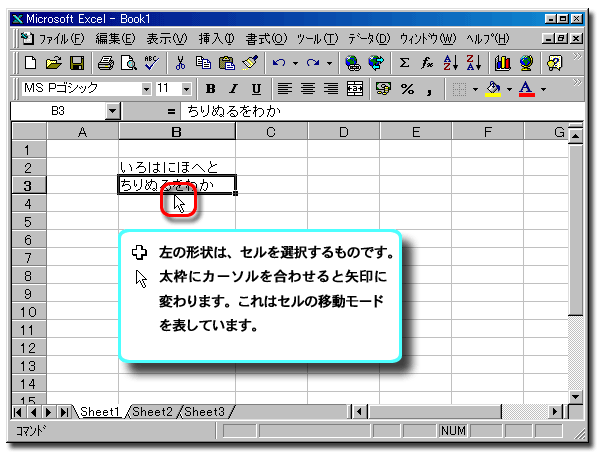Open Print Preview icon

(129, 63)
